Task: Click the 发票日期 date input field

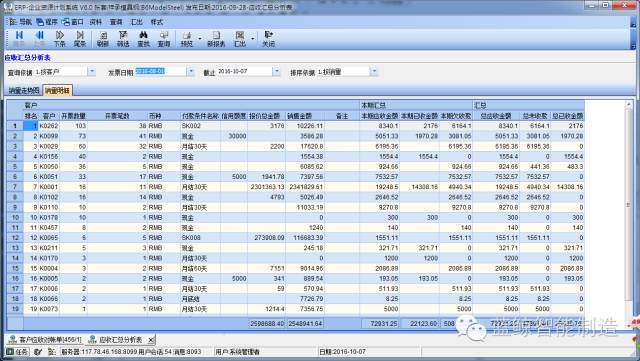Action: tap(160, 71)
